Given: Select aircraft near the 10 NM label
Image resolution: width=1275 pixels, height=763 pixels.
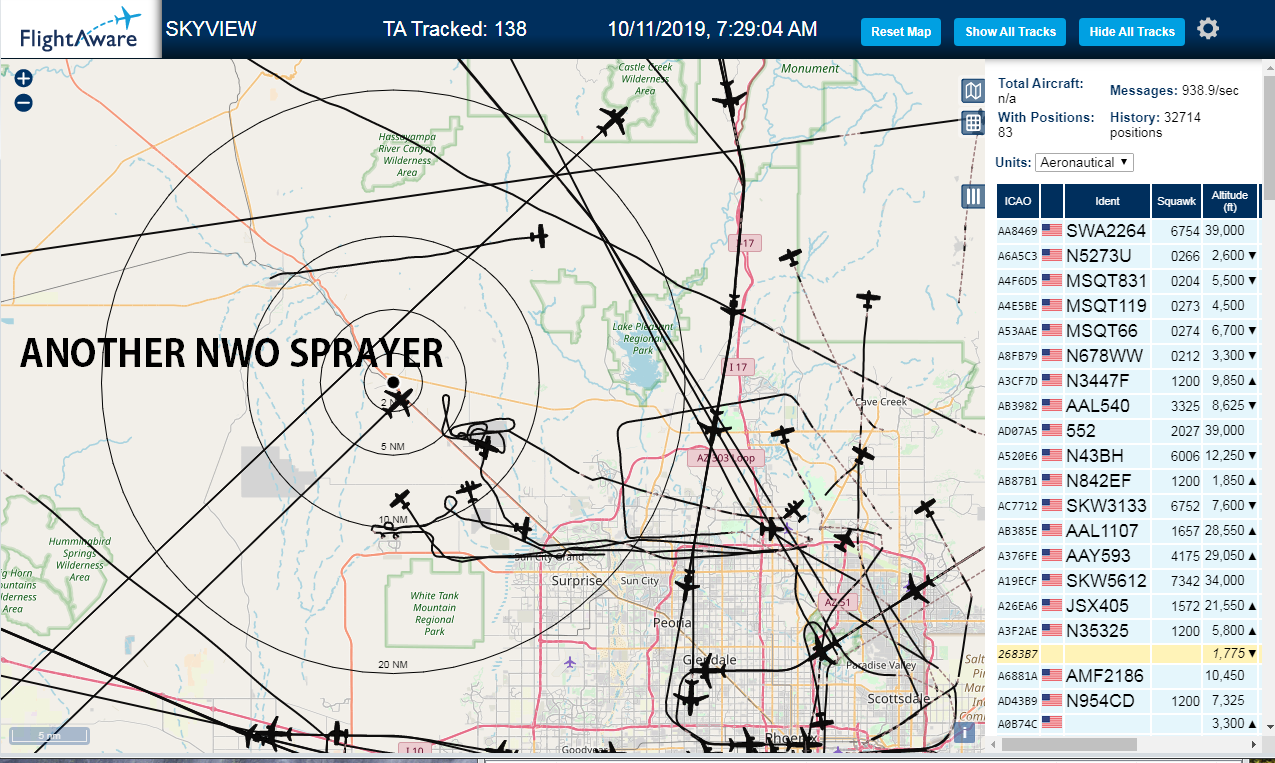Looking at the screenshot, I should [401, 498].
